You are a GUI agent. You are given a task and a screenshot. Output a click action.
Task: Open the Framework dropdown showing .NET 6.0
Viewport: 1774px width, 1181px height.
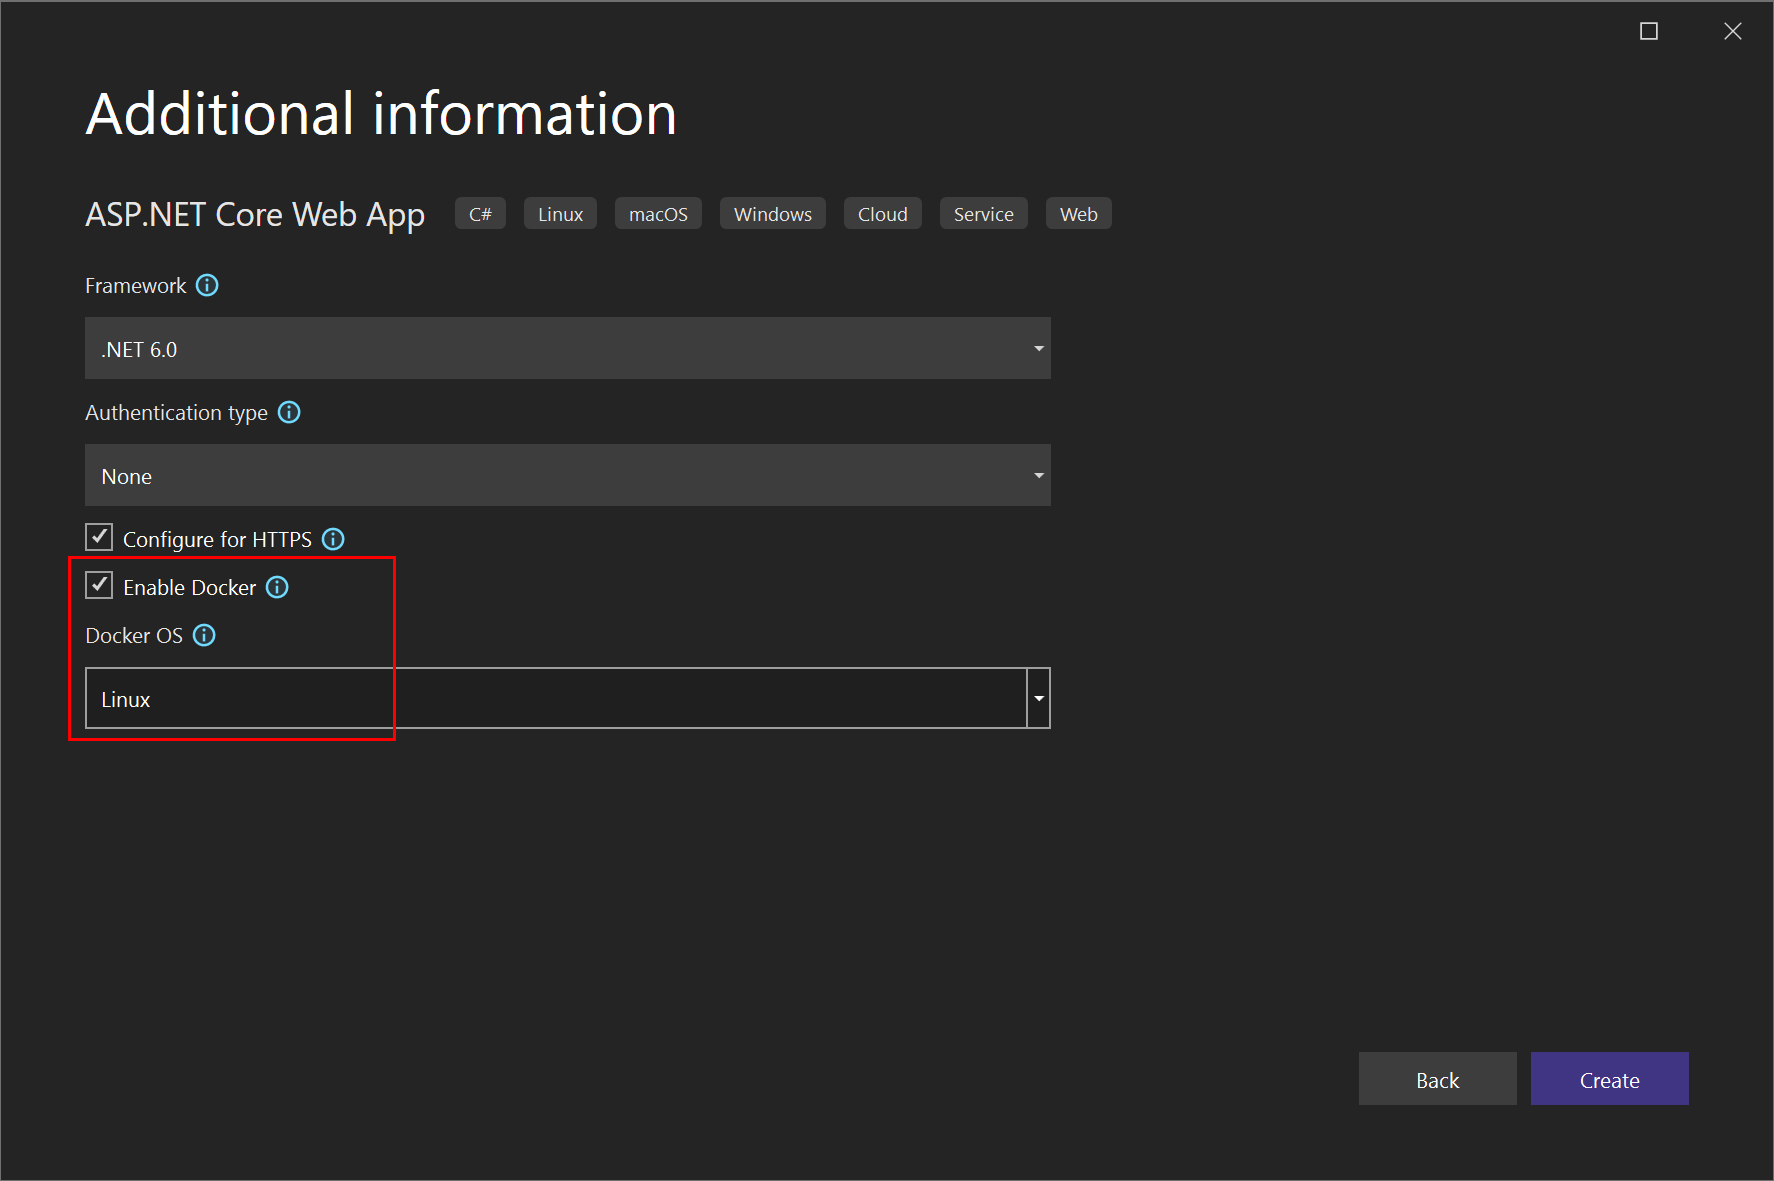1038,348
